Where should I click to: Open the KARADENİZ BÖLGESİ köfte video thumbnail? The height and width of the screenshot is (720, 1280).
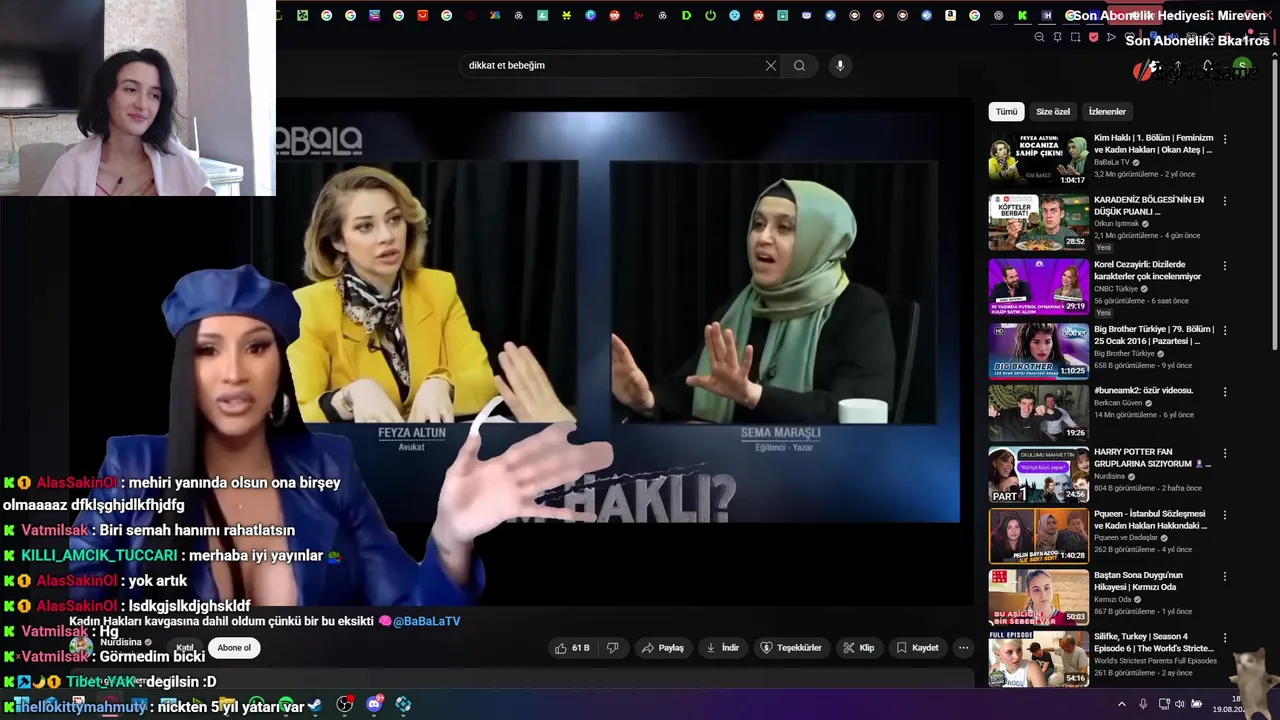(1038, 222)
